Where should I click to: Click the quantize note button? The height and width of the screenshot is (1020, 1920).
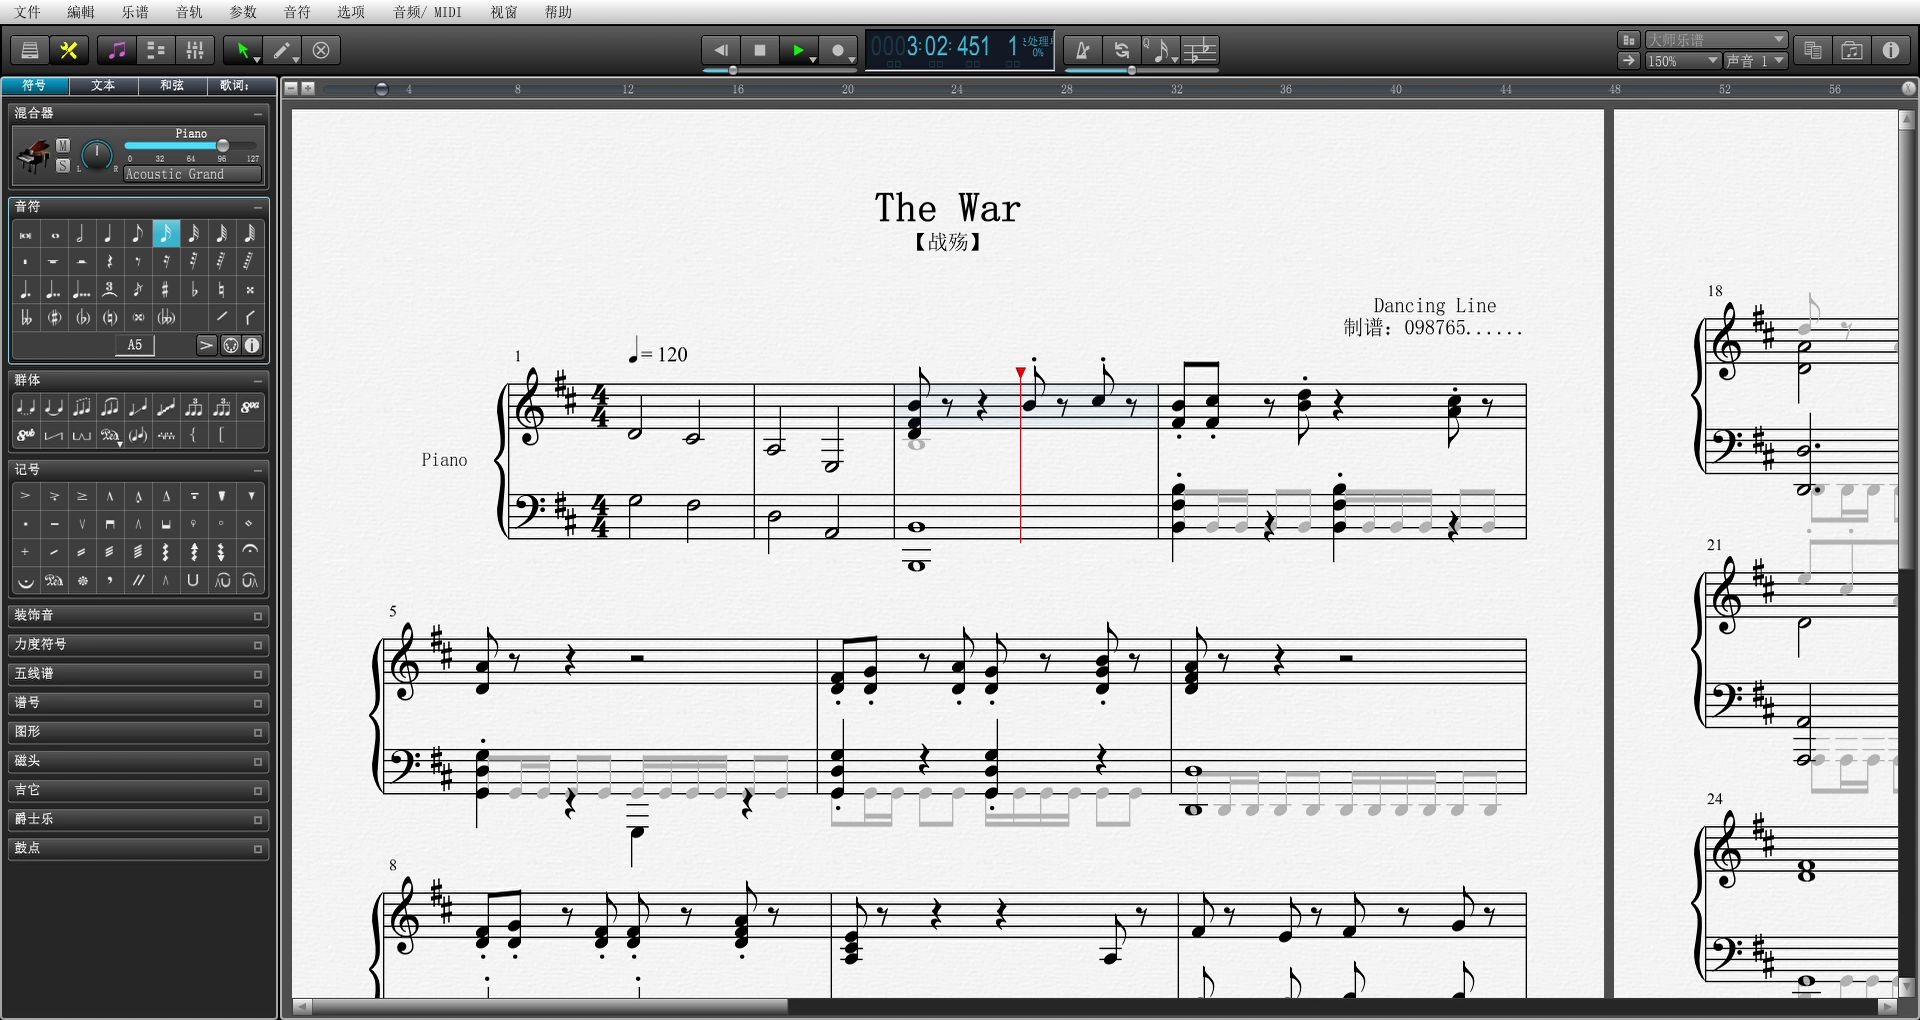point(1161,50)
